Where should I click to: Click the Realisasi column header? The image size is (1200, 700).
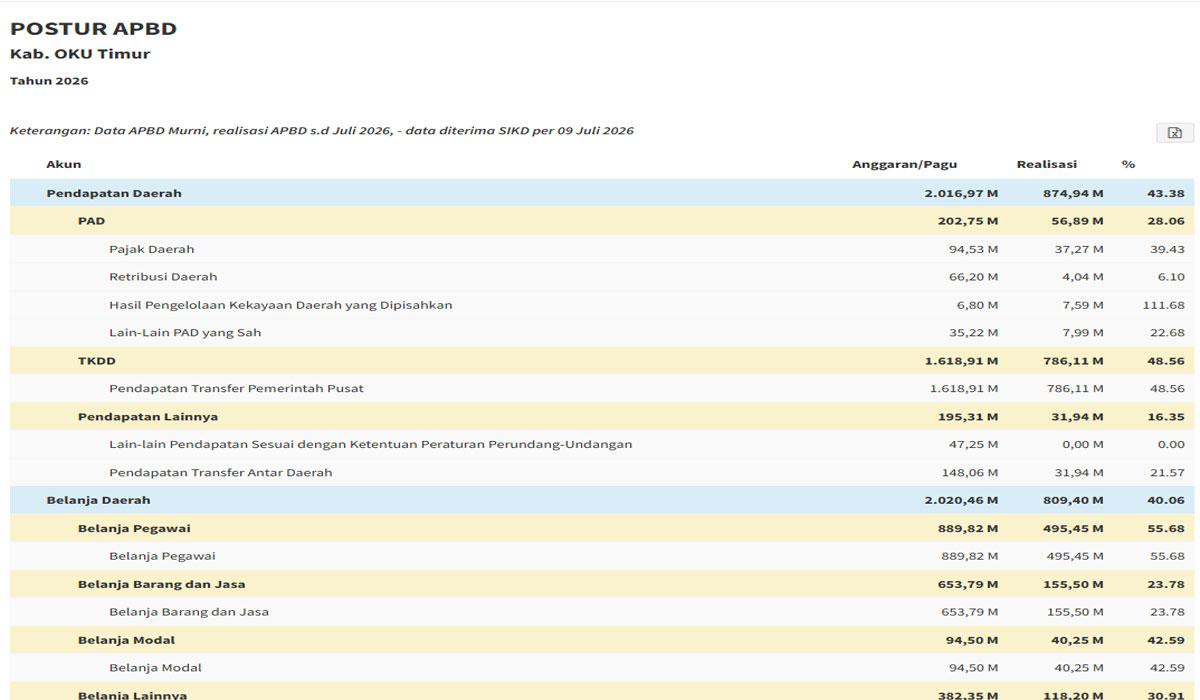pos(1047,164)
